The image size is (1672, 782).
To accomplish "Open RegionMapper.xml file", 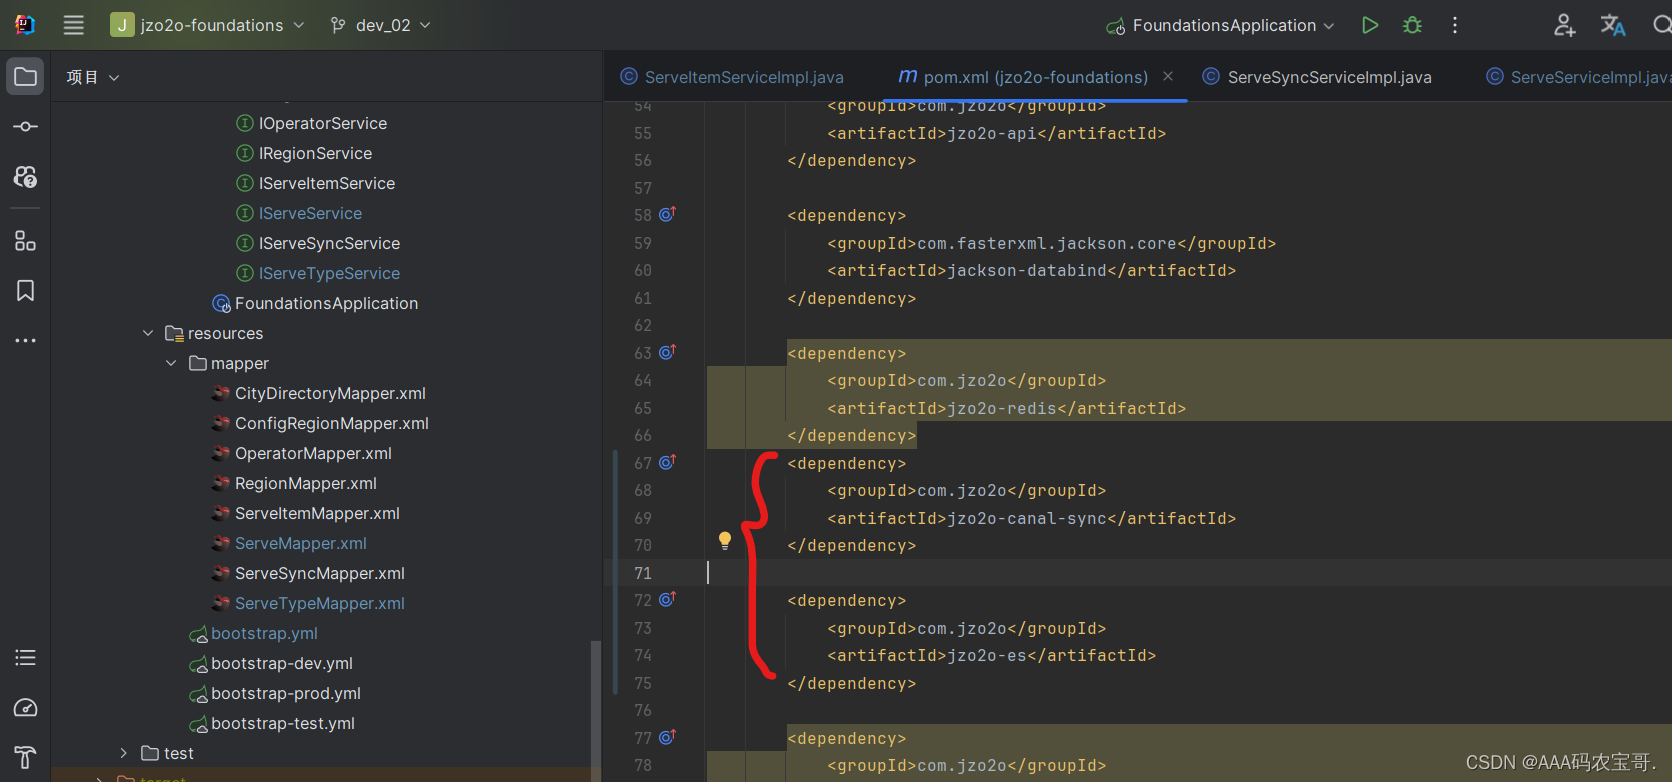I will point(305,483).
